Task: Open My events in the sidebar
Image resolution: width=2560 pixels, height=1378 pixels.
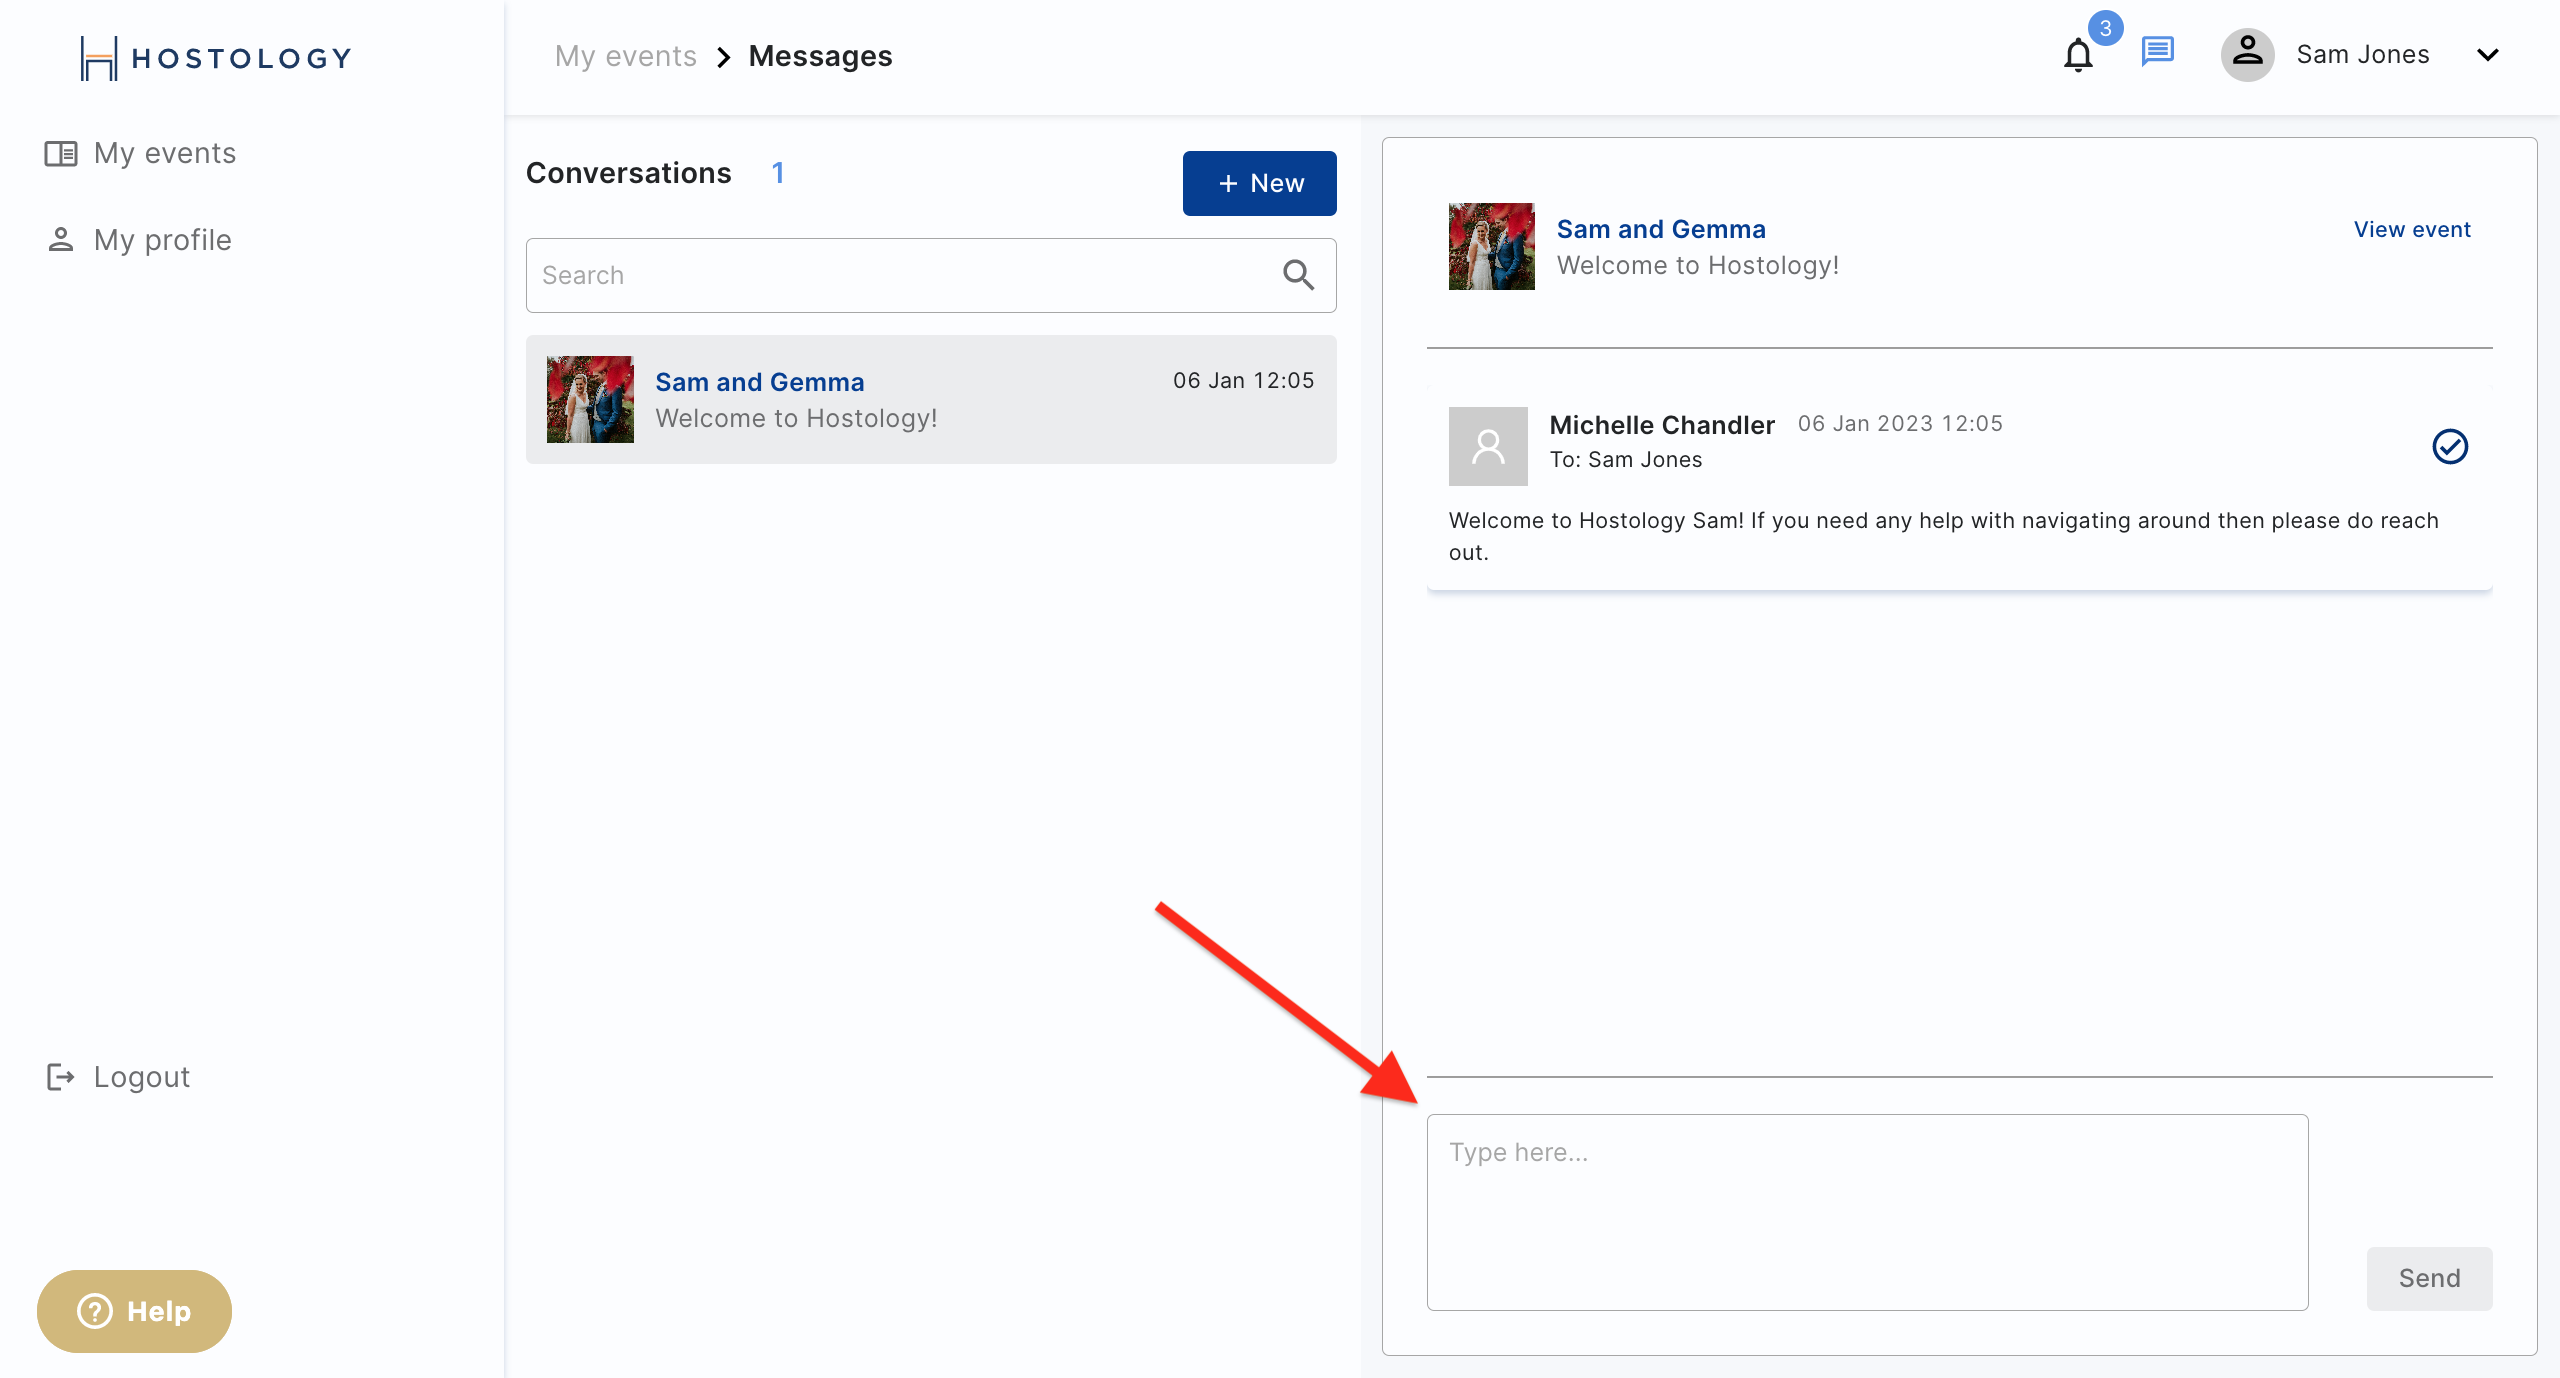Action: (x=140, y=153)
